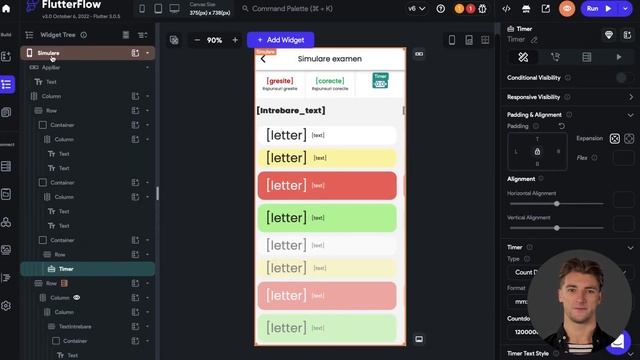Reset padding values icon

click(562, 126)
